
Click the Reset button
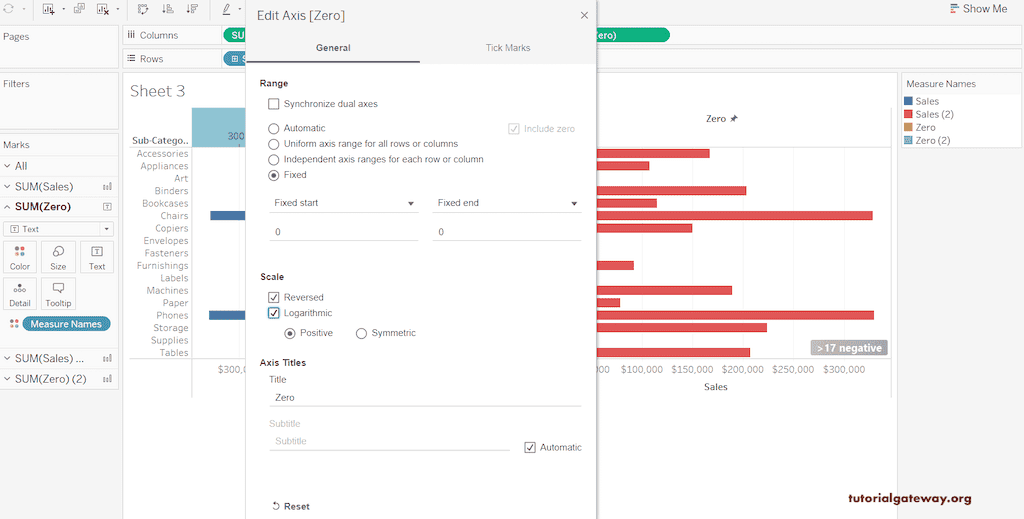point(291,506)
